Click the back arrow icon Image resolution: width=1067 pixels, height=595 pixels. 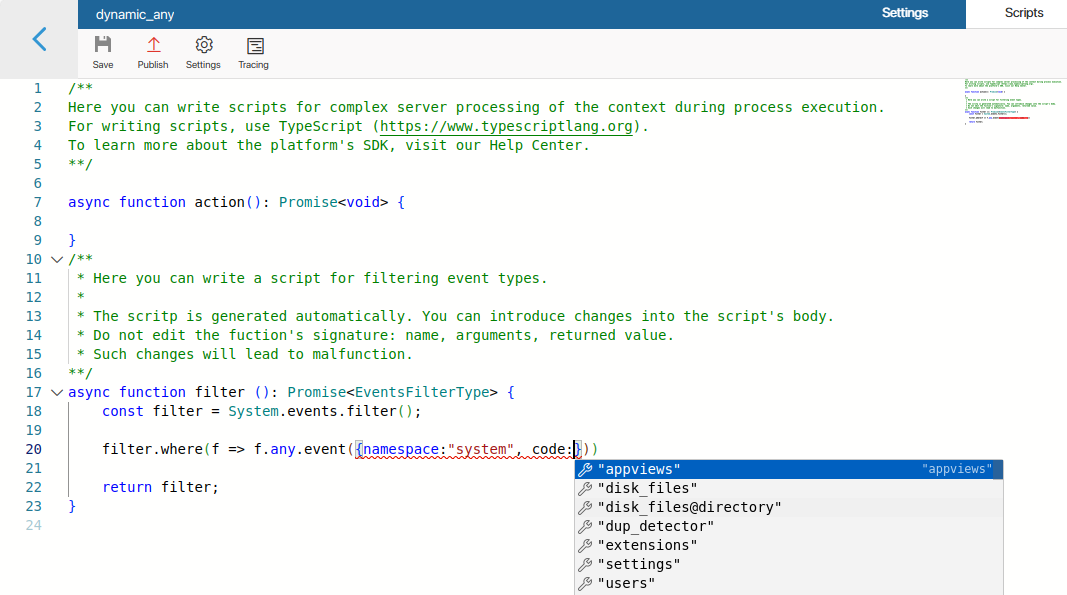[x=39, y=40]
